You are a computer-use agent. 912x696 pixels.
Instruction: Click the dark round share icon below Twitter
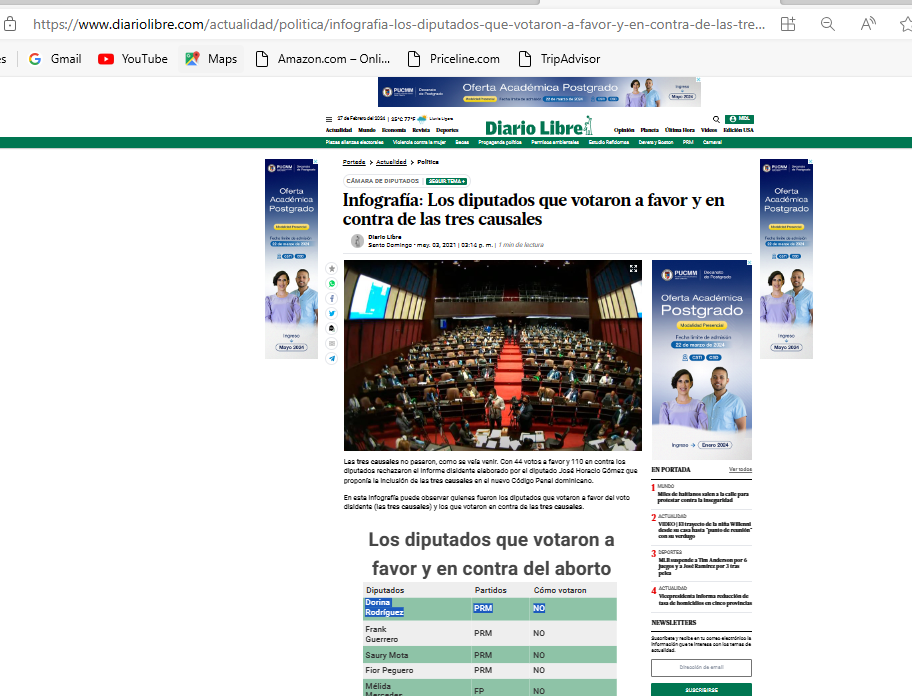(x=332, y=329)
